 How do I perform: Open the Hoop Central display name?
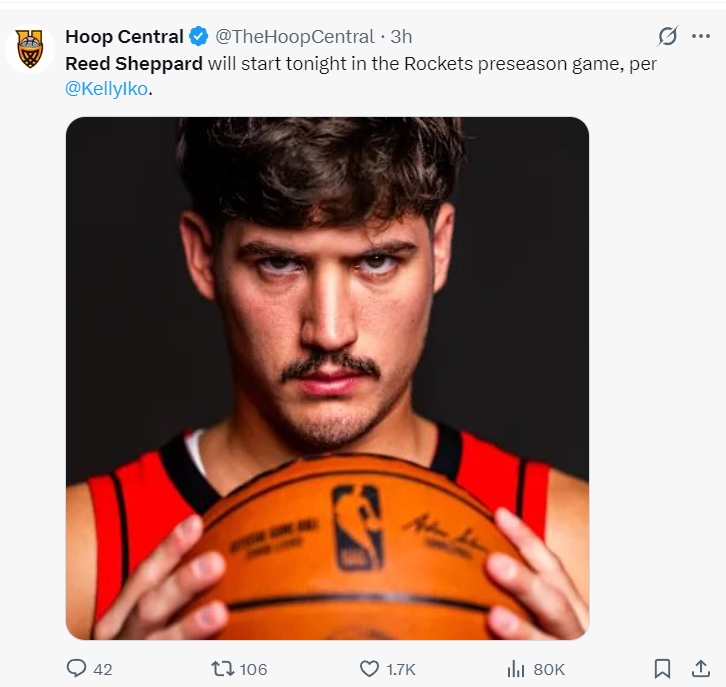124,37
